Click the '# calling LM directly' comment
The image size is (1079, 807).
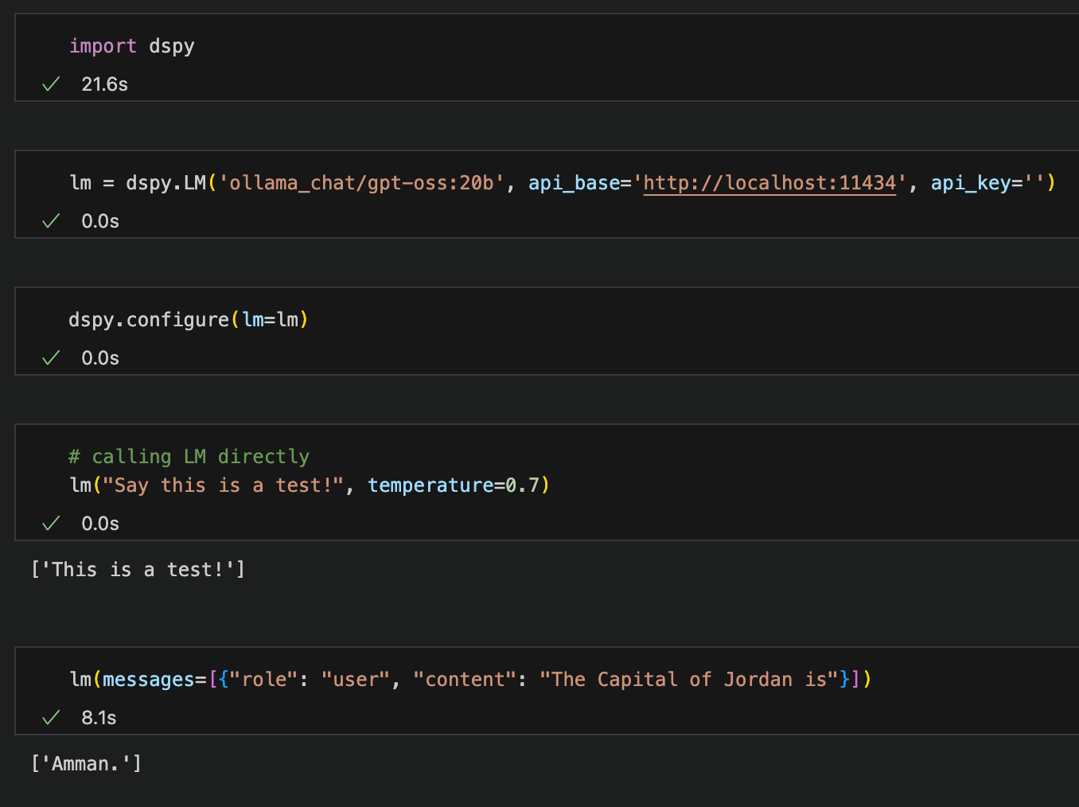pos(189,457)
